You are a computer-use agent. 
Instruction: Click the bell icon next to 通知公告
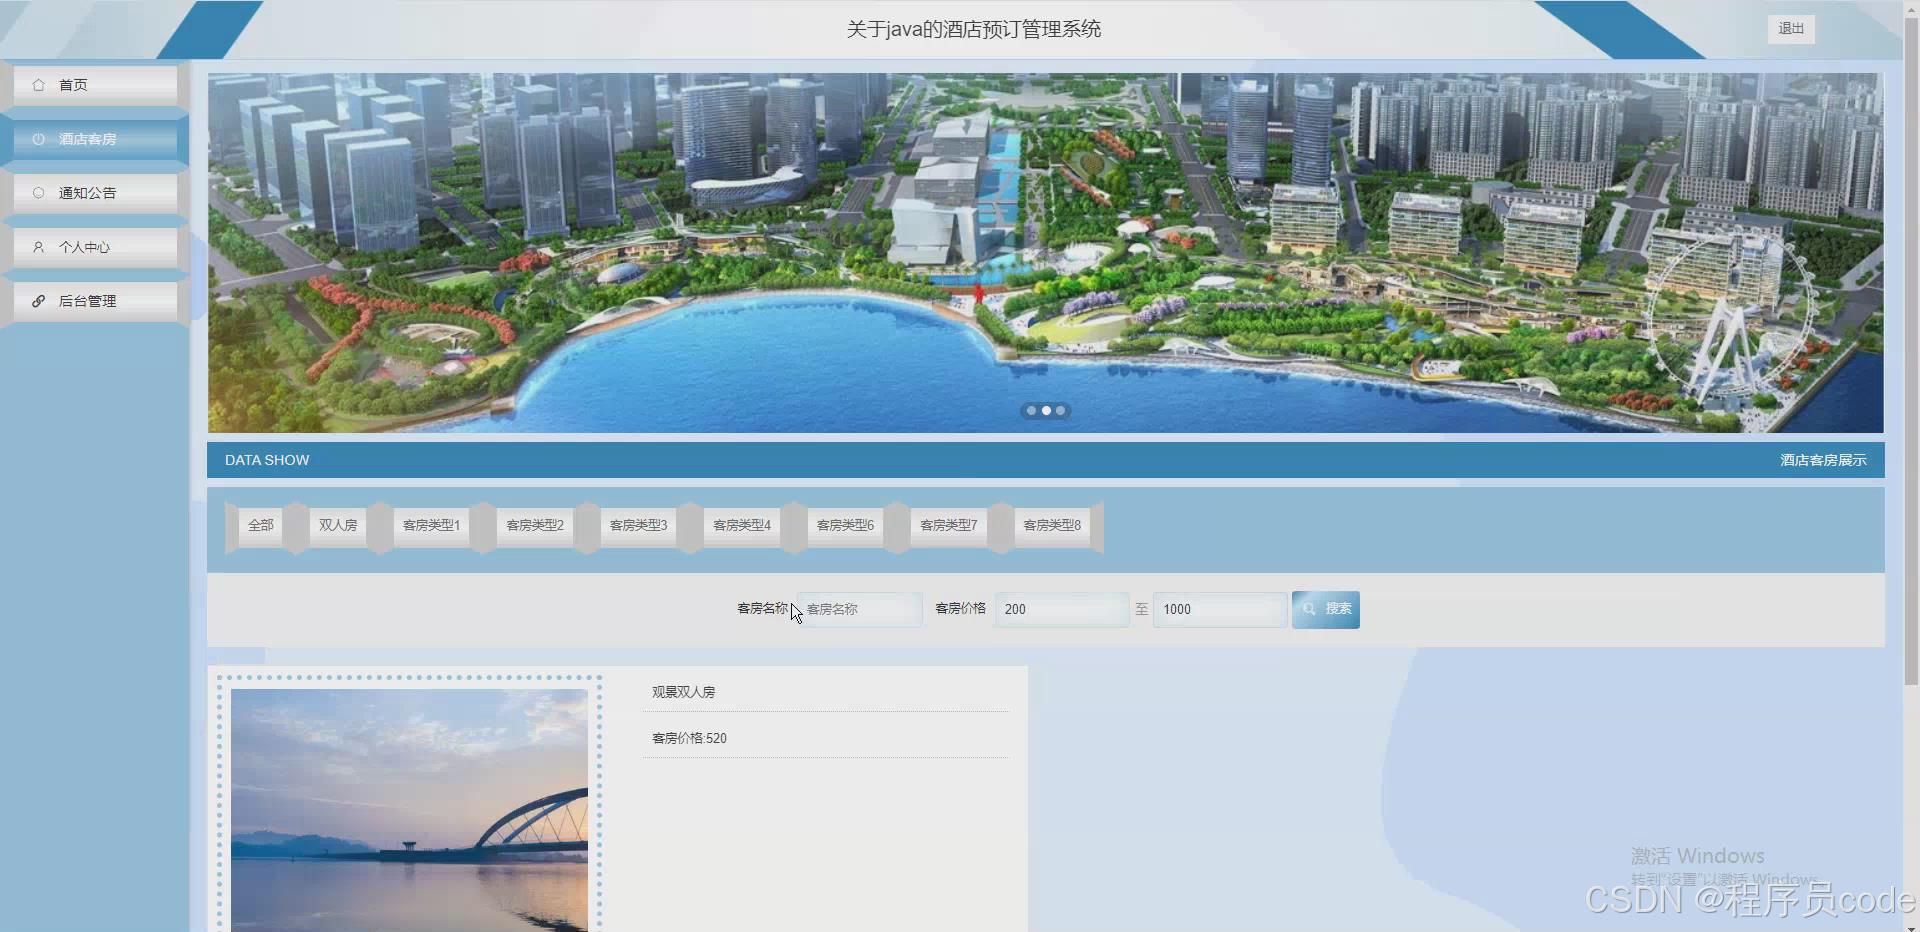(x=38, y=193)
